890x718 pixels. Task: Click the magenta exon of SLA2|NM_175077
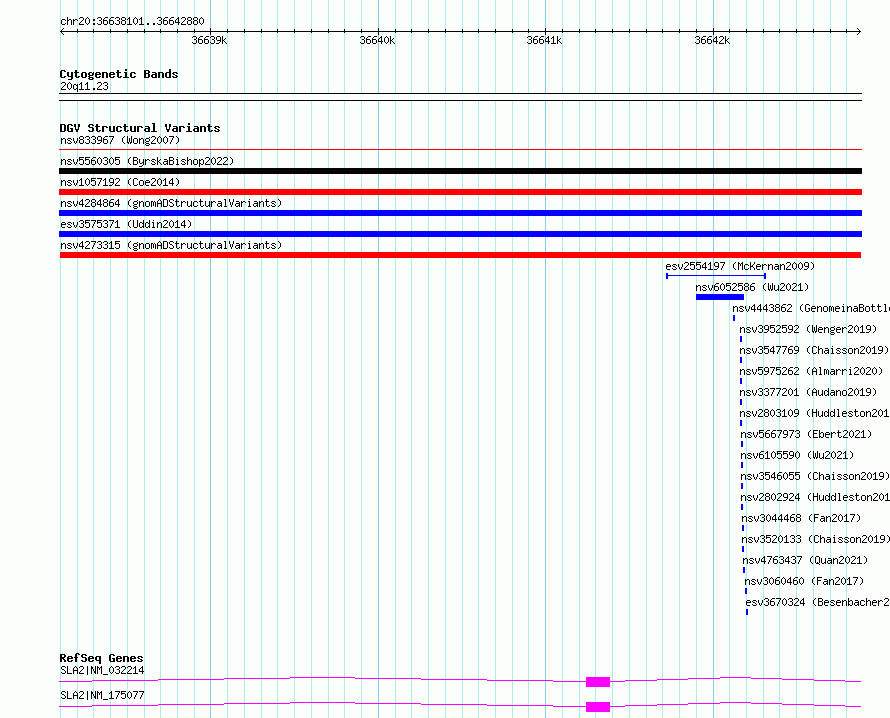click(598, 707)
